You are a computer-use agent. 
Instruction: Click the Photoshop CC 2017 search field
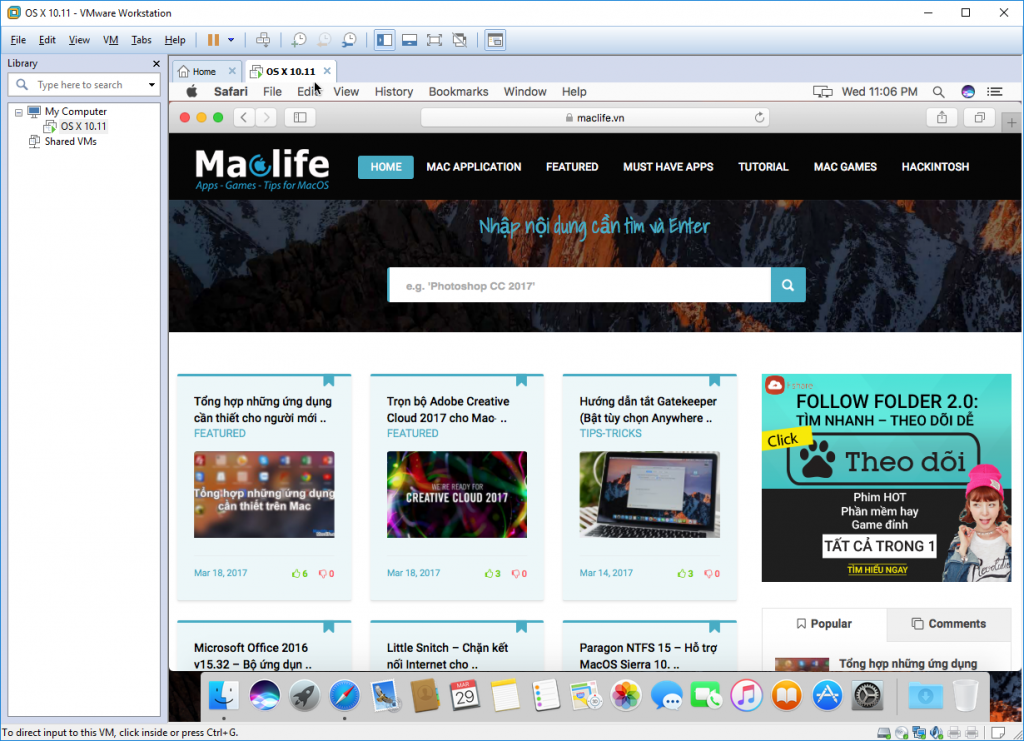point(580,285)
